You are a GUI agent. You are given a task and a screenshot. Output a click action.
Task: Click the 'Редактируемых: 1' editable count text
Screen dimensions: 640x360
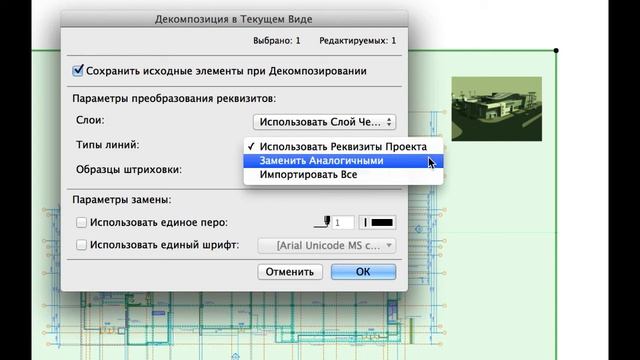(x=358, y=41)
